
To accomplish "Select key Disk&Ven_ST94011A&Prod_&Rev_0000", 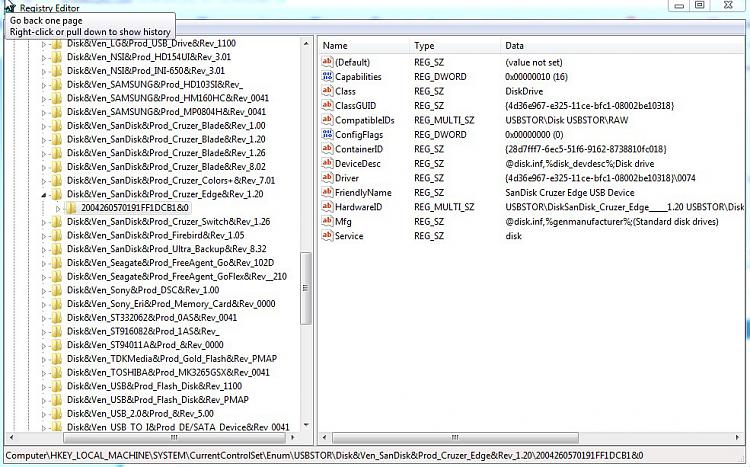I will point(145,345).
